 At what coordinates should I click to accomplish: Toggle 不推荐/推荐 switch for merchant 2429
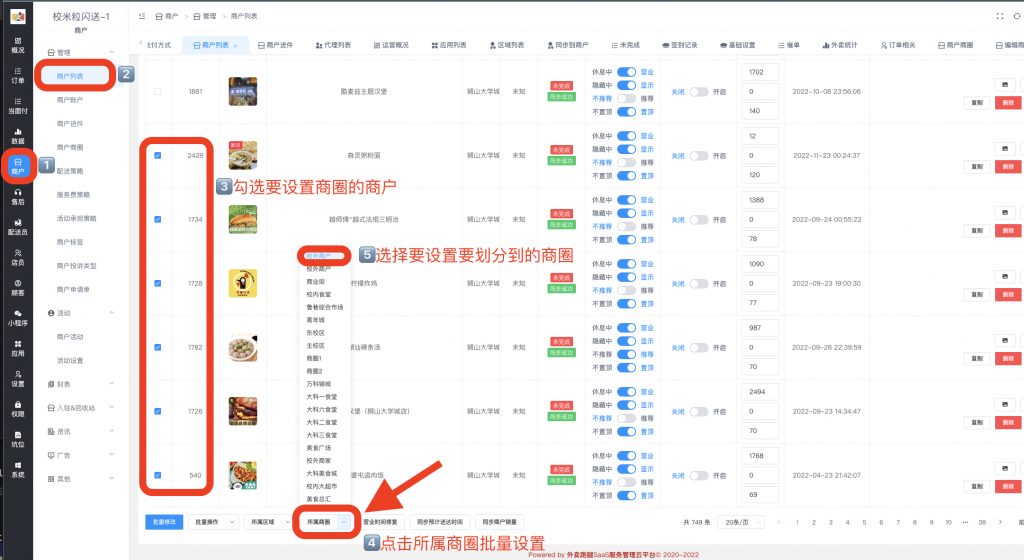click(x=626, y=163)
